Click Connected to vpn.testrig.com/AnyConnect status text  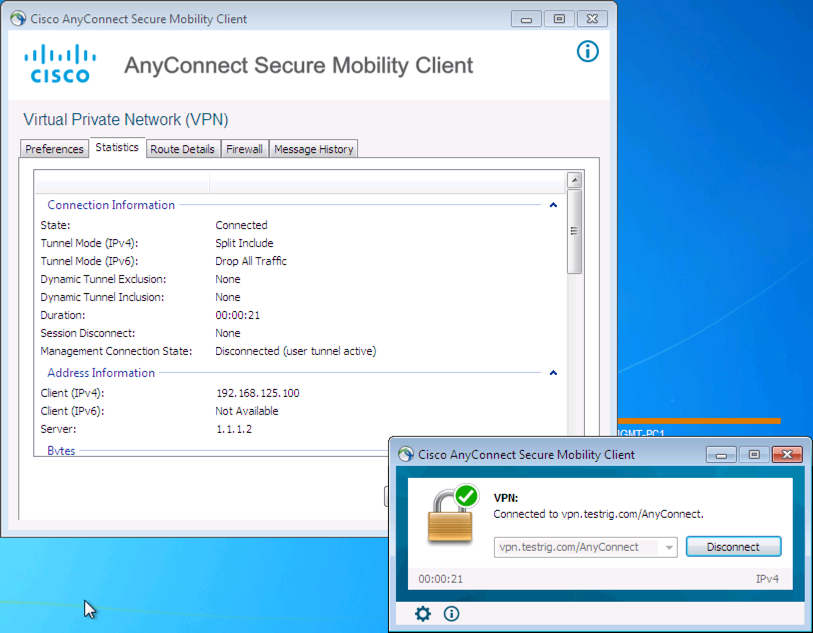coord(598,514)
